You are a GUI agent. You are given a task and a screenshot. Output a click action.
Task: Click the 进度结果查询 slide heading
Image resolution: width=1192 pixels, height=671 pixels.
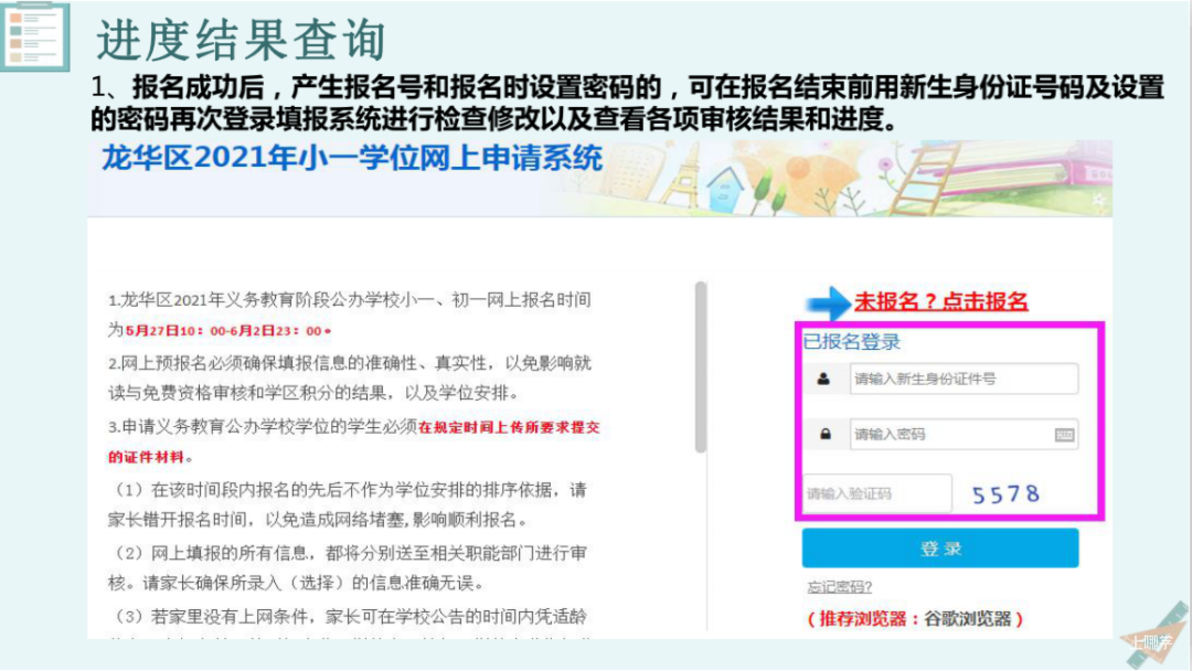[240, 40]
